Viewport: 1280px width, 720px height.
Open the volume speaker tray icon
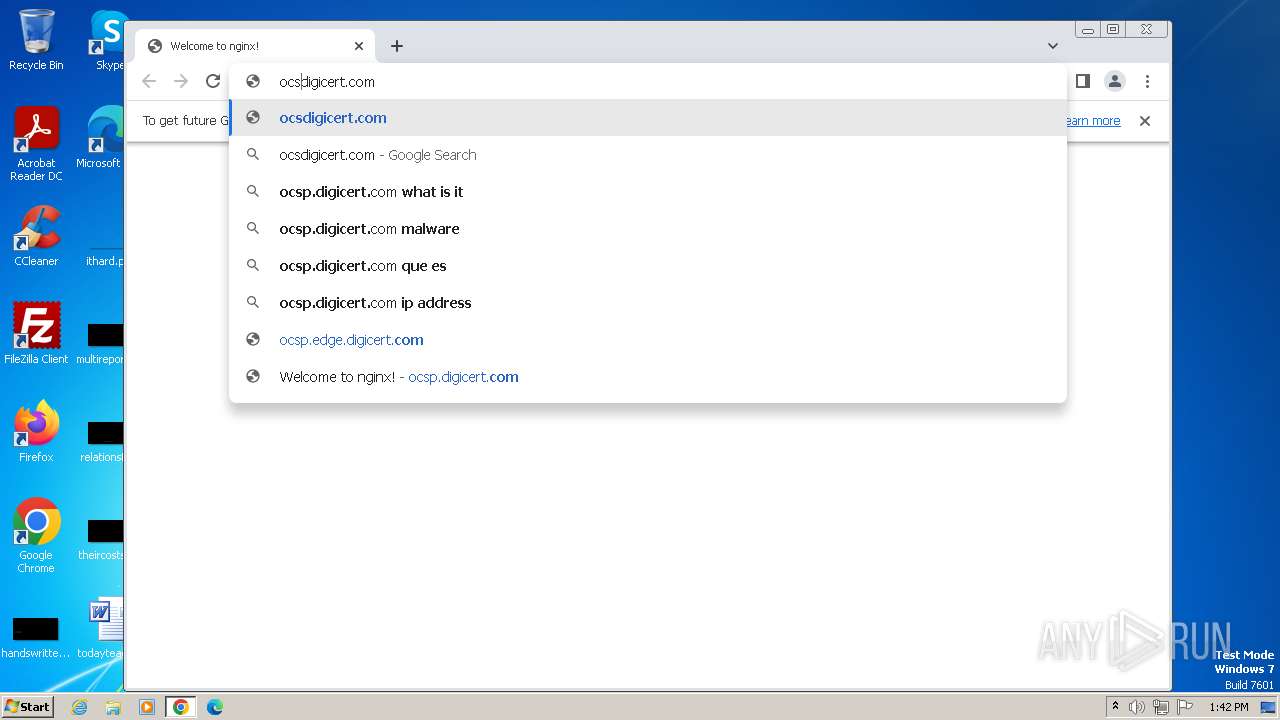[1137, 707]
